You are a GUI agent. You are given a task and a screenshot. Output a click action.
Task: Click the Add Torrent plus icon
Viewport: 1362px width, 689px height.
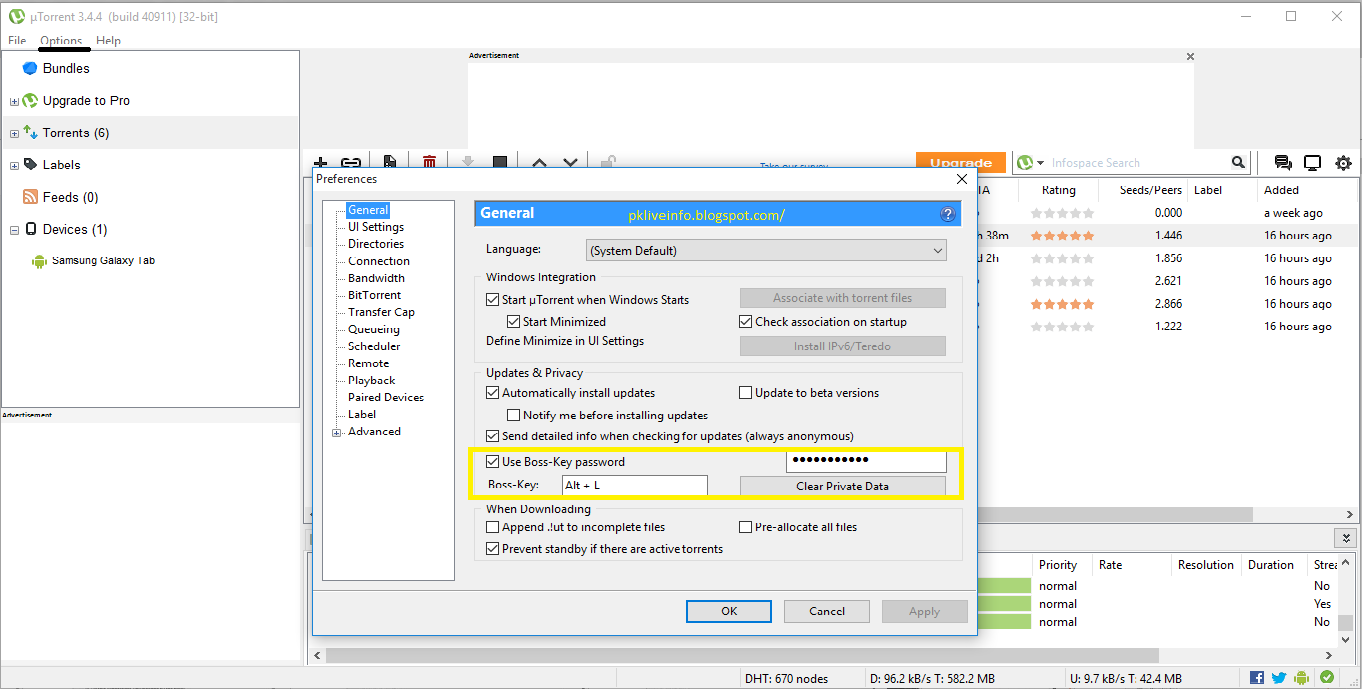pyautogui.click(x=321, y=163)
